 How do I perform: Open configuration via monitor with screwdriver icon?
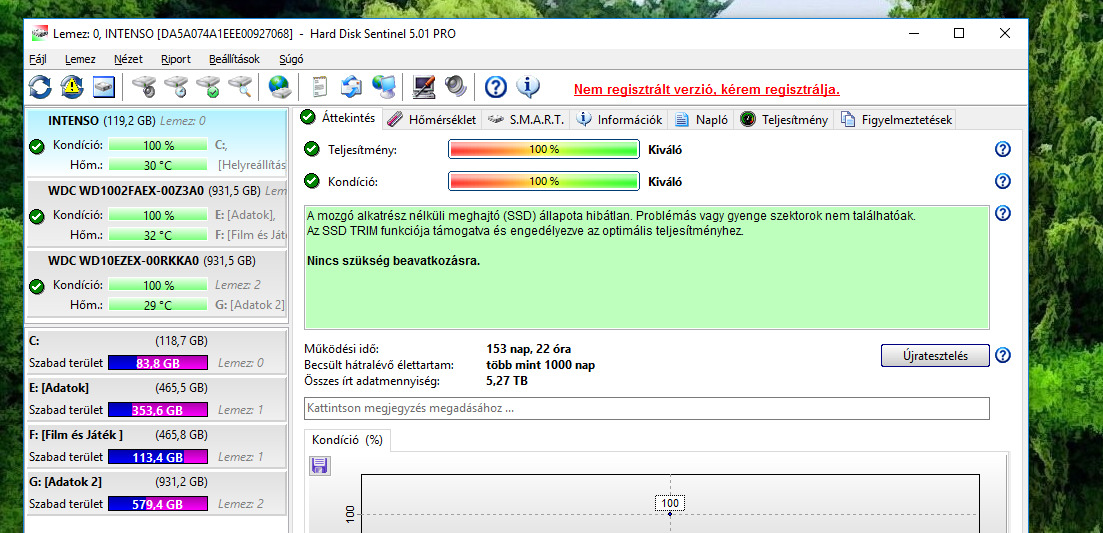(424, 87)
